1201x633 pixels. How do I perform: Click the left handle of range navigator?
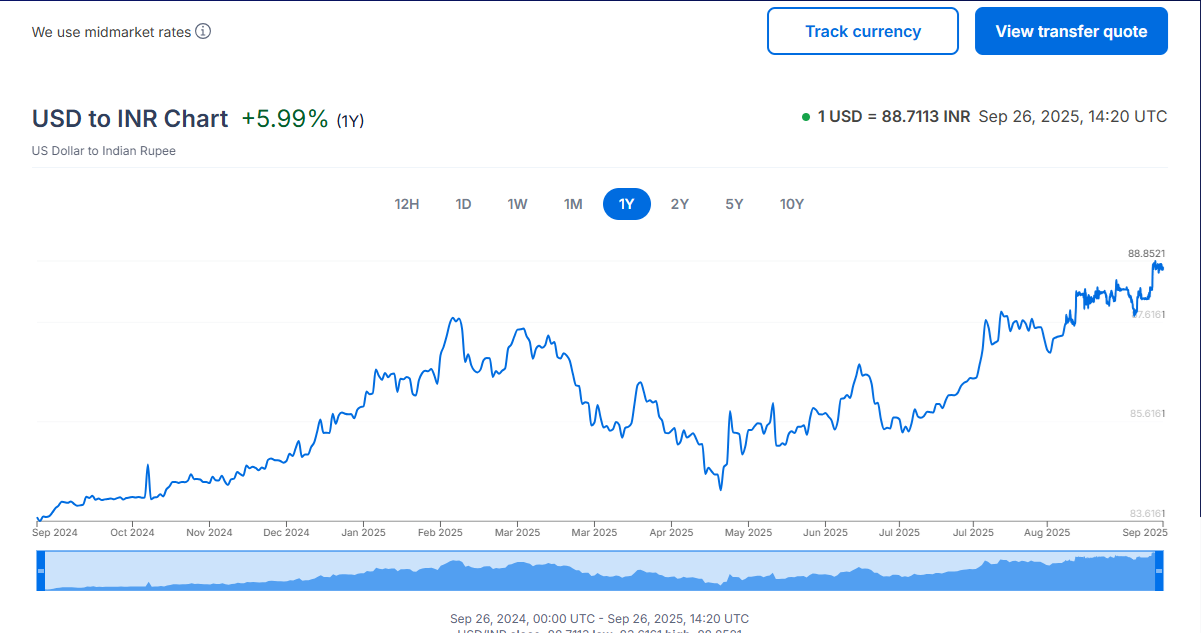tap(41, 570)
